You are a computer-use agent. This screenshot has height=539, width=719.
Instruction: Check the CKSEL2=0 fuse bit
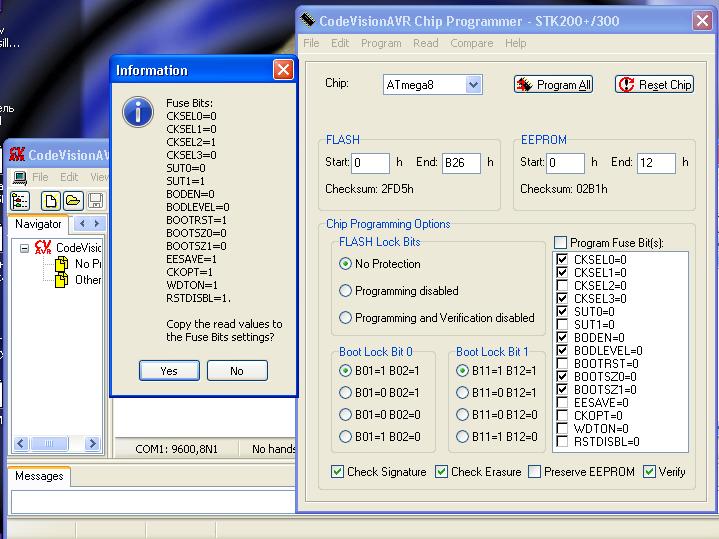click(x=563, y=286)
